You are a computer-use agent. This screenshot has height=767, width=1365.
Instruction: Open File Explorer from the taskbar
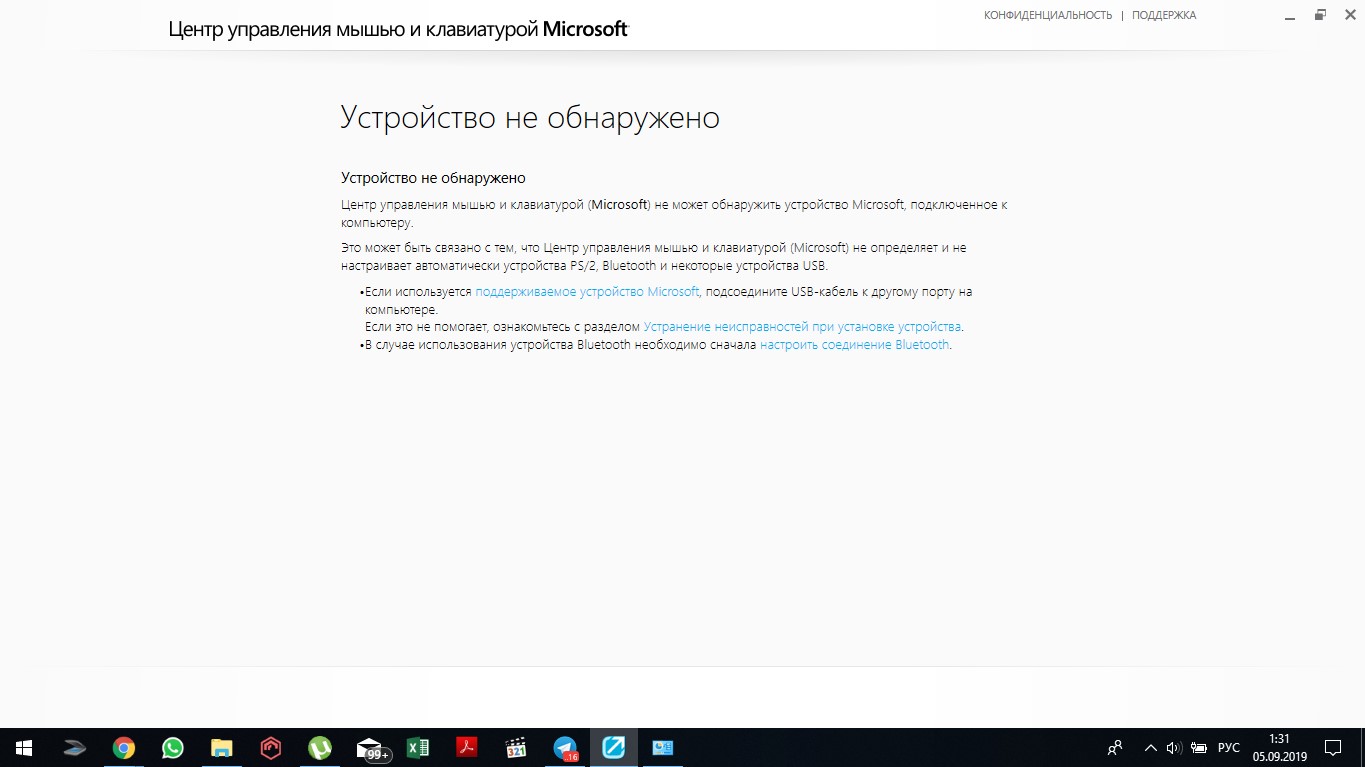pos(222,748)
